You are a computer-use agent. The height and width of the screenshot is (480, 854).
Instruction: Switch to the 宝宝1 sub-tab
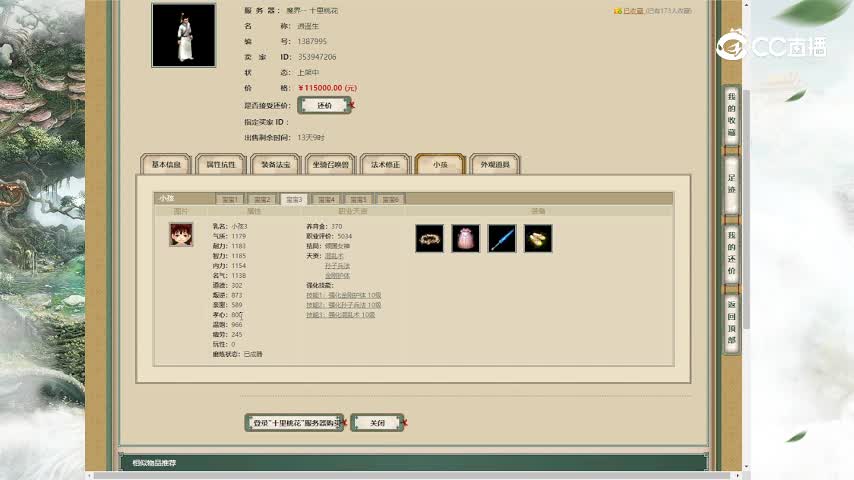click(x=230, y=199)
